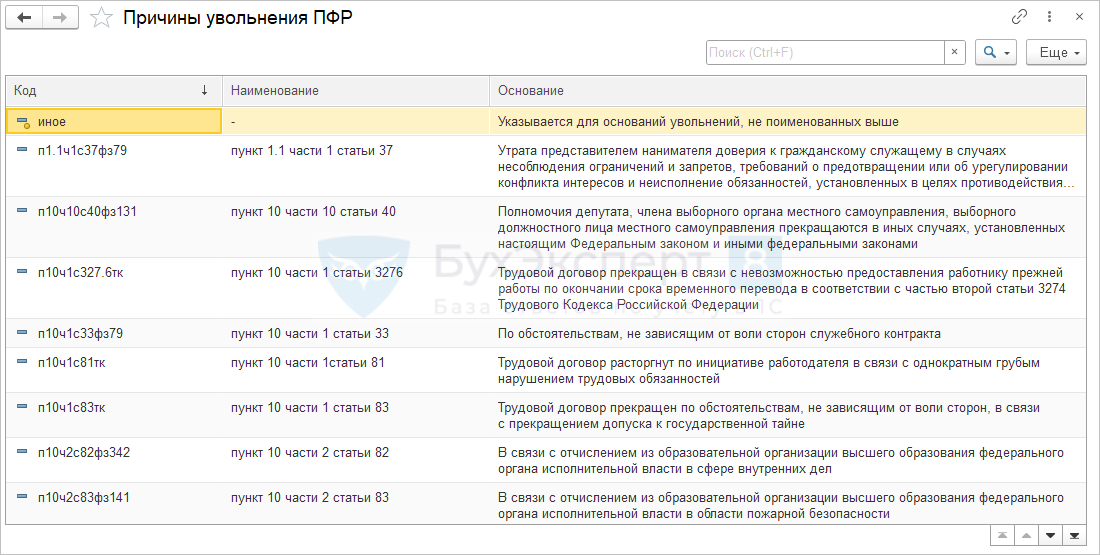Clear the search field with X button
This screenshot has width=1100, height=555.
(x=955, y=52)
